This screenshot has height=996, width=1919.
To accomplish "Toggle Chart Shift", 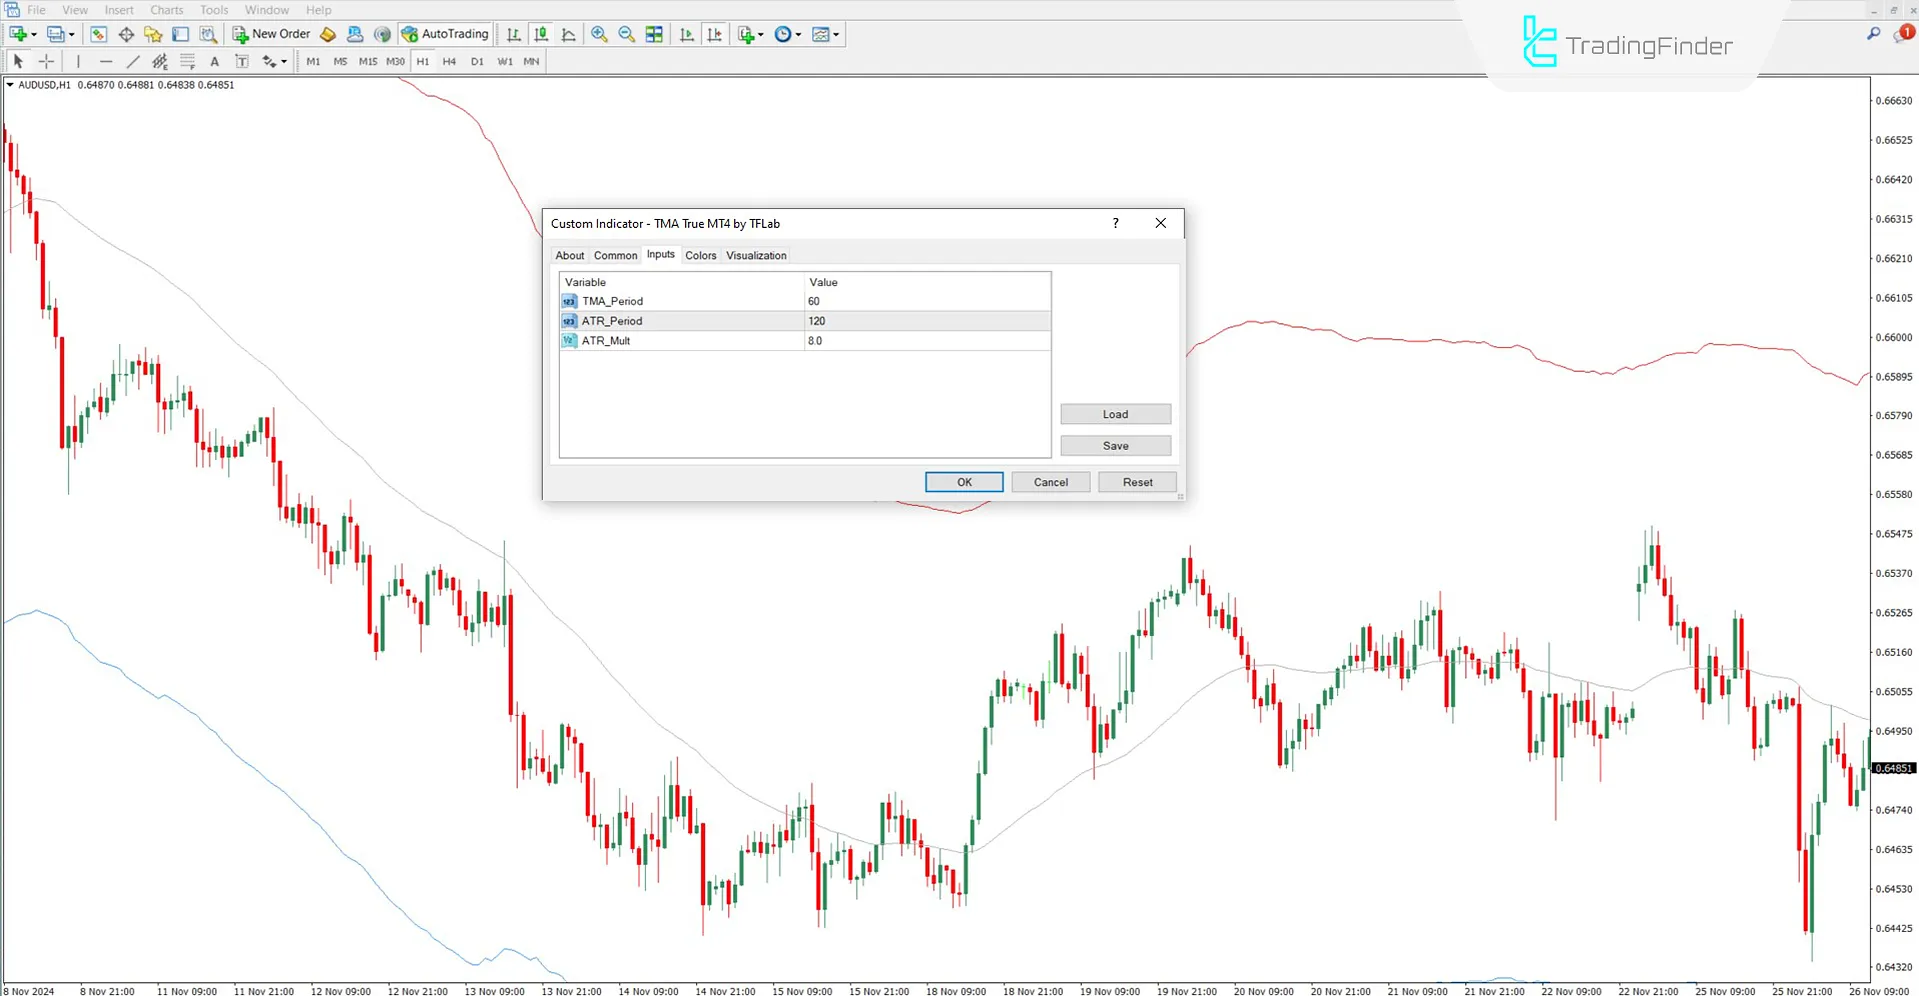I will coord(716,34).
